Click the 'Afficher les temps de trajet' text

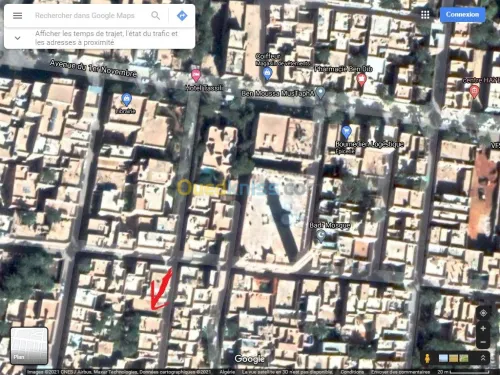click(x=106, y=38)
